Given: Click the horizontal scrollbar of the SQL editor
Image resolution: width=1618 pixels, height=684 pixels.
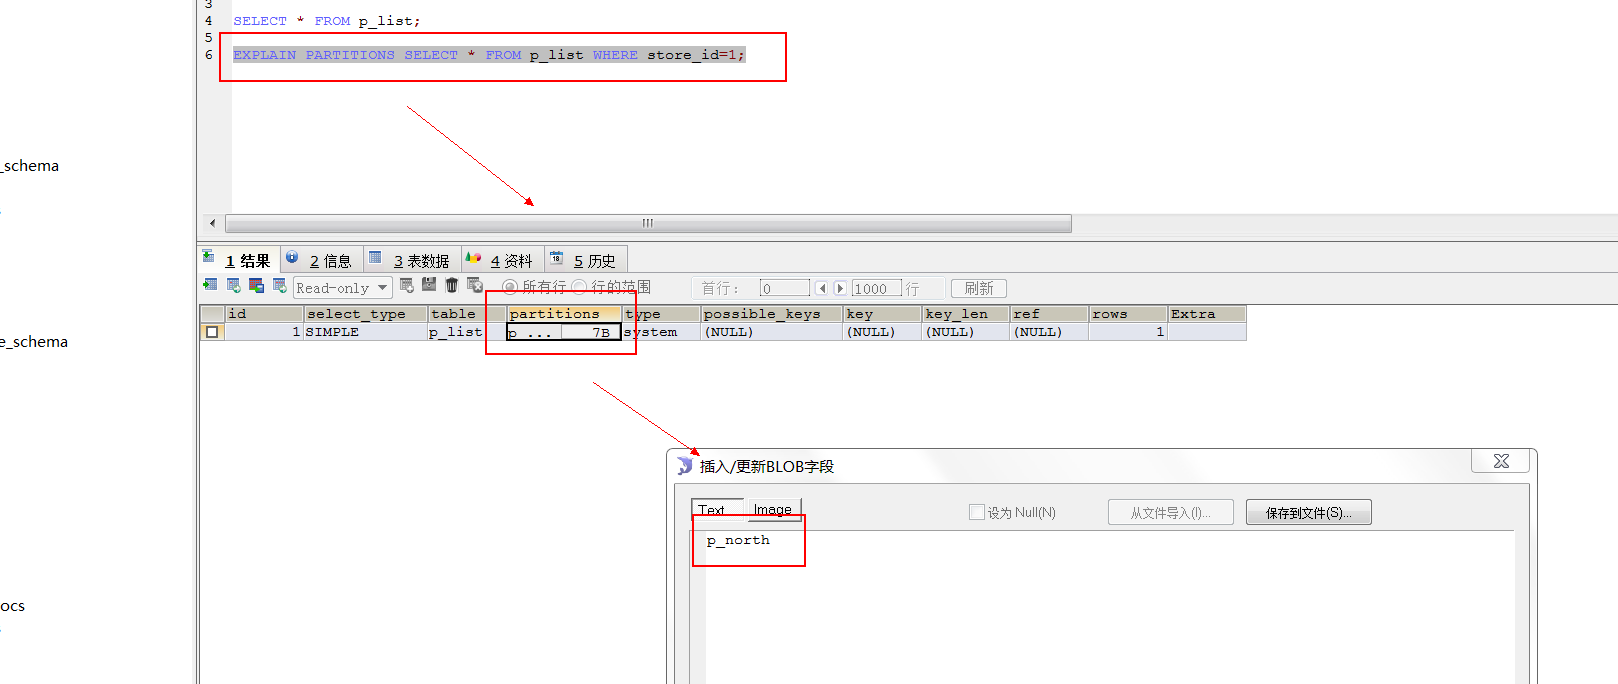Looking at the screenshot, I should pos(648,223).
